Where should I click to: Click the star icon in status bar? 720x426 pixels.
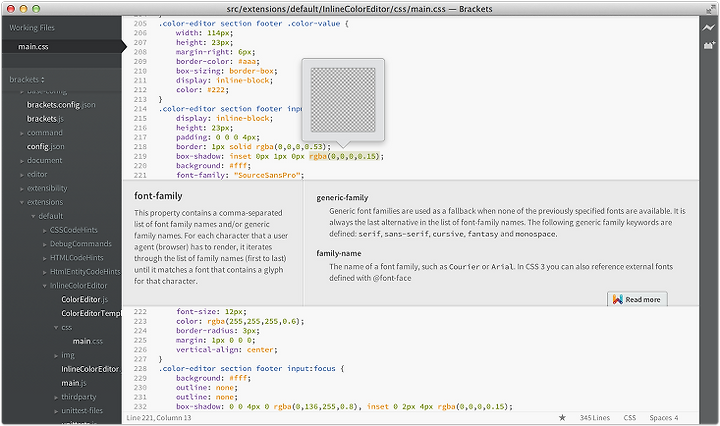click(562, 417)
